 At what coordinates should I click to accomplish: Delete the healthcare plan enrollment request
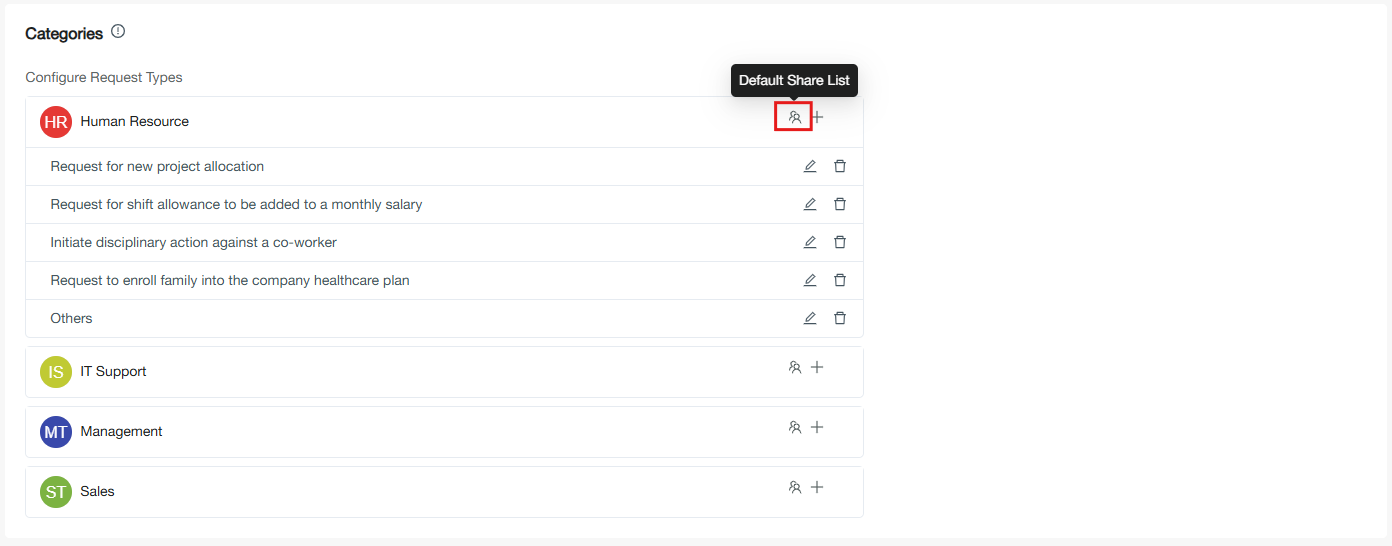[x=840, y=280]
